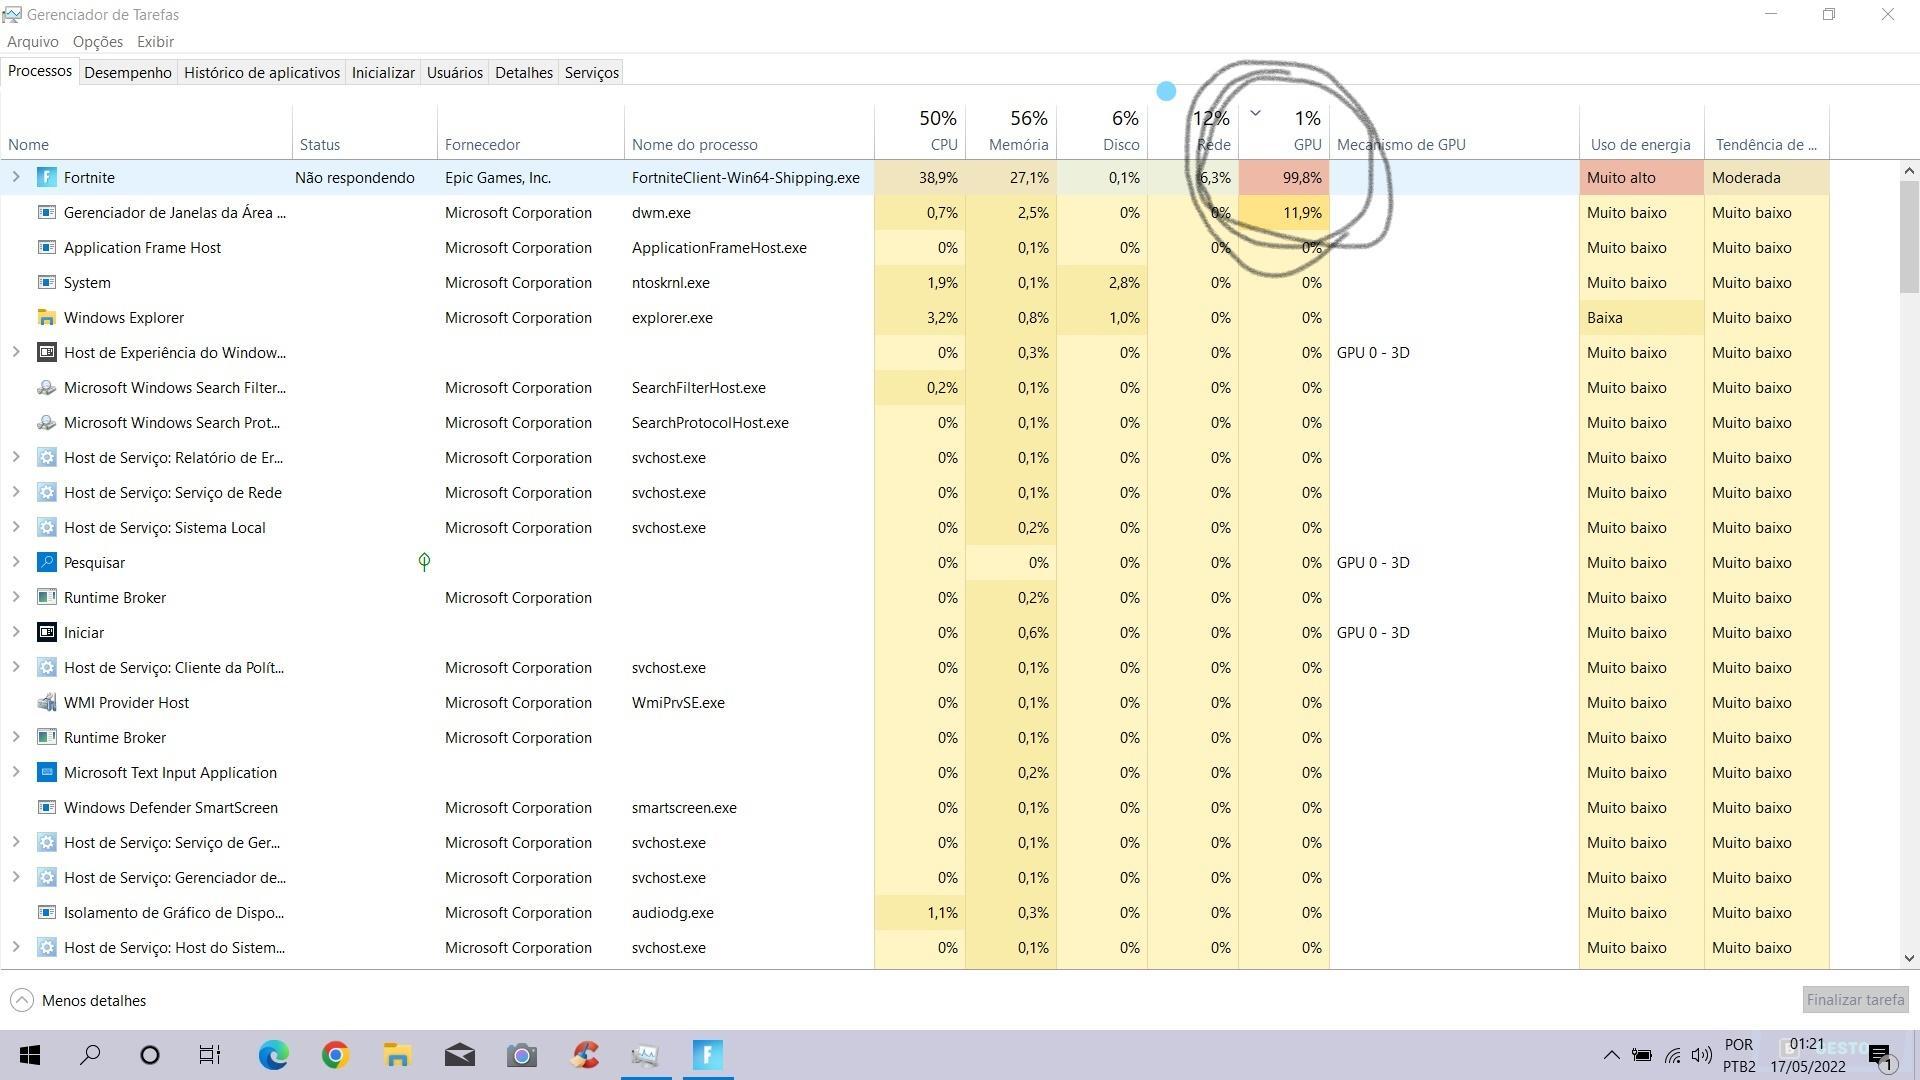Click the process list scrollbar up arrow
Image resolution: width=1920 pixels, height=1080 pixels.
pyautogui.click(x=1909, y=172)
